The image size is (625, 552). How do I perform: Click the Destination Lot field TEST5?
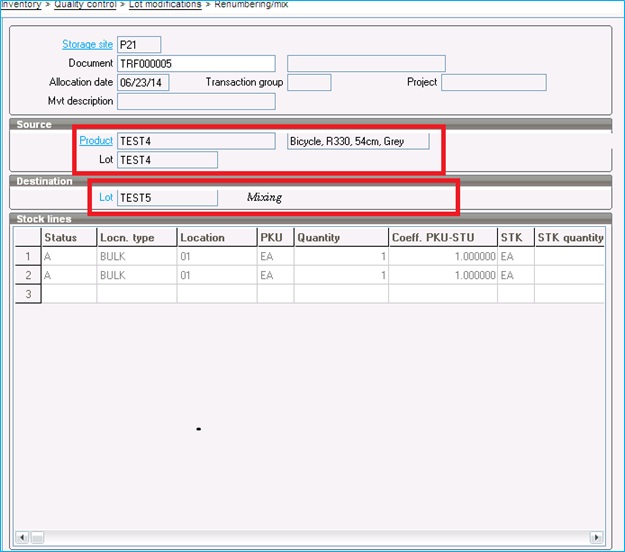point(167,198)
